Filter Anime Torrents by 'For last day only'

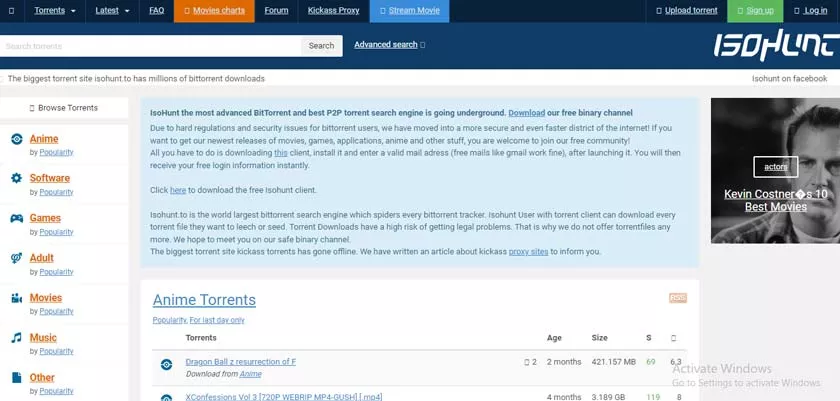(217, 320)
